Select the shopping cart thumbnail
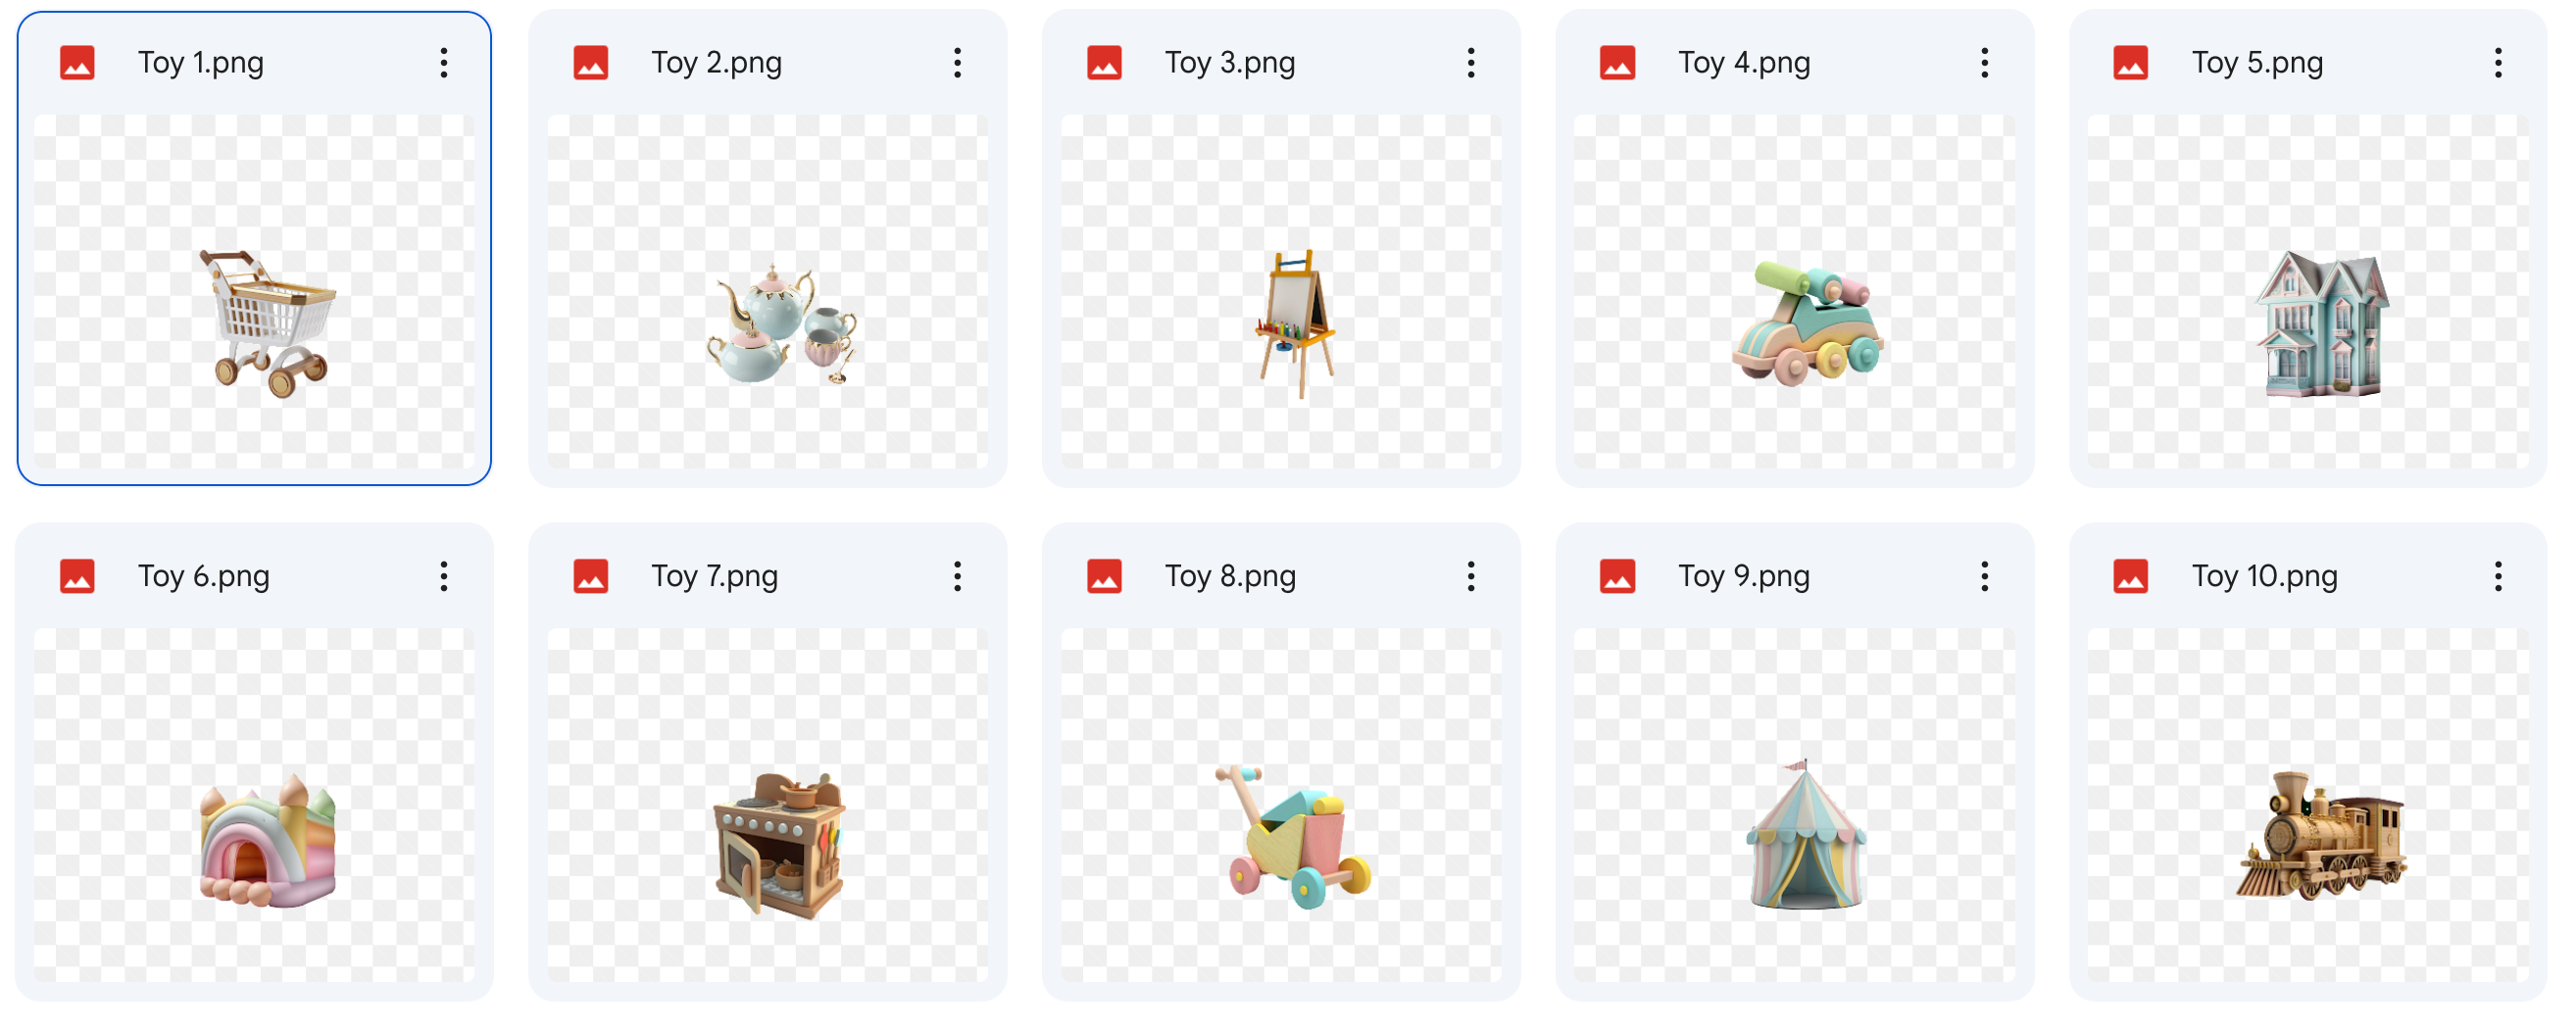Image resolution: width=2576 pixels, height=1033 pixels. click(254, 291)
